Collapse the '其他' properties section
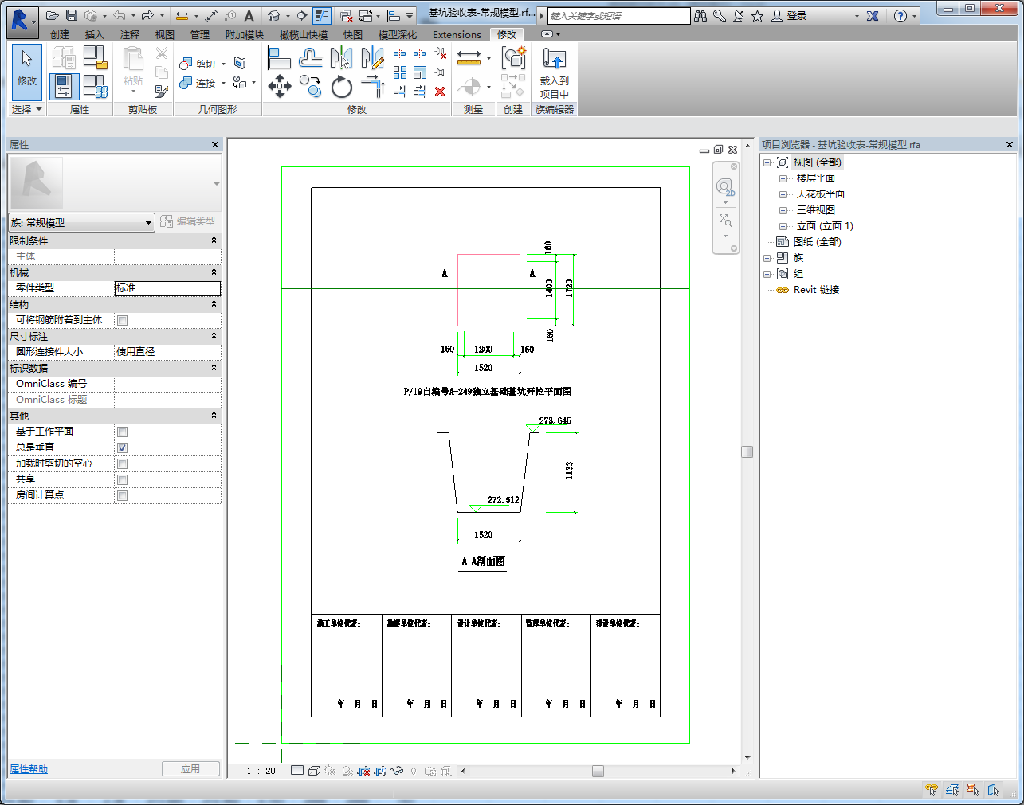1024x805 pixels. pos(214,415)
